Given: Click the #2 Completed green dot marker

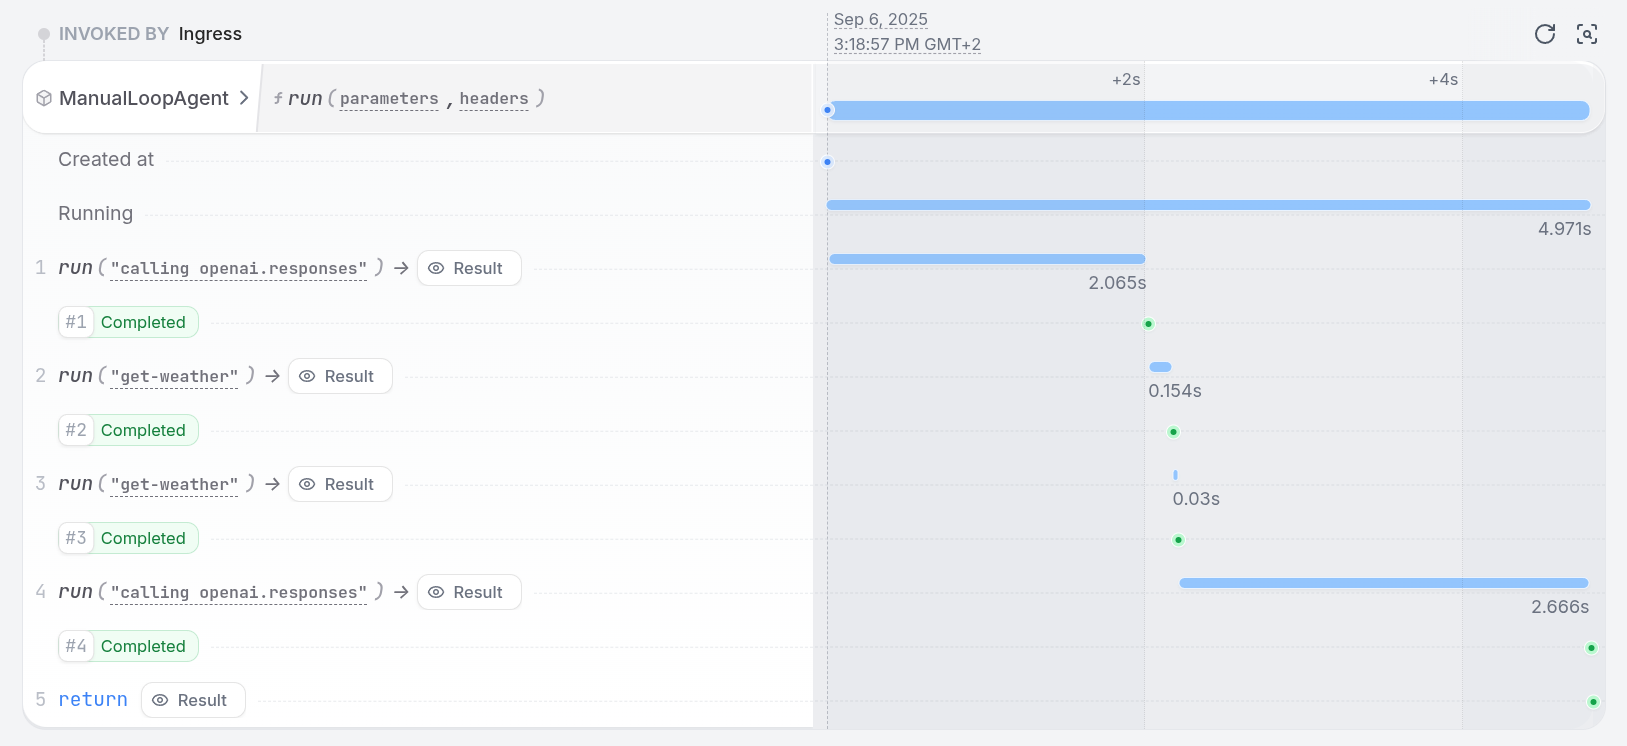Looking at the screenshot, I should (1173, 432).
